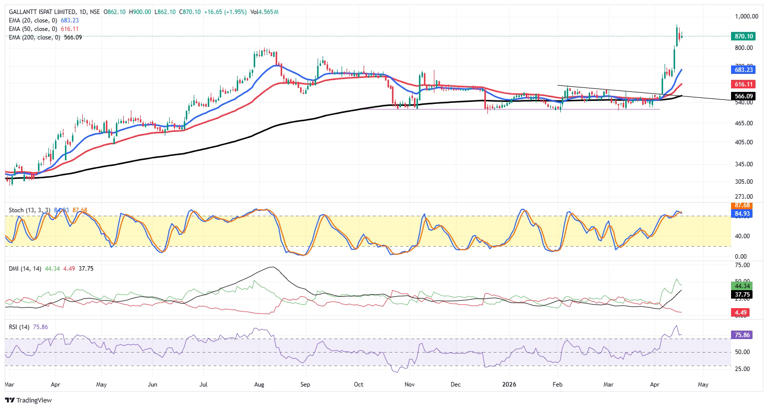This screenshot has height=409, width=768.
Task: Click the TradingView logo
Action: (28, 400)
